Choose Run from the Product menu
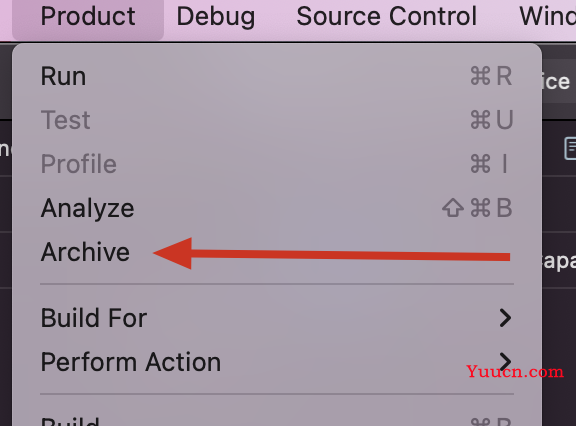Image resolution: width=576 pixels, height=426 pixels. click(x=277, y=76)
